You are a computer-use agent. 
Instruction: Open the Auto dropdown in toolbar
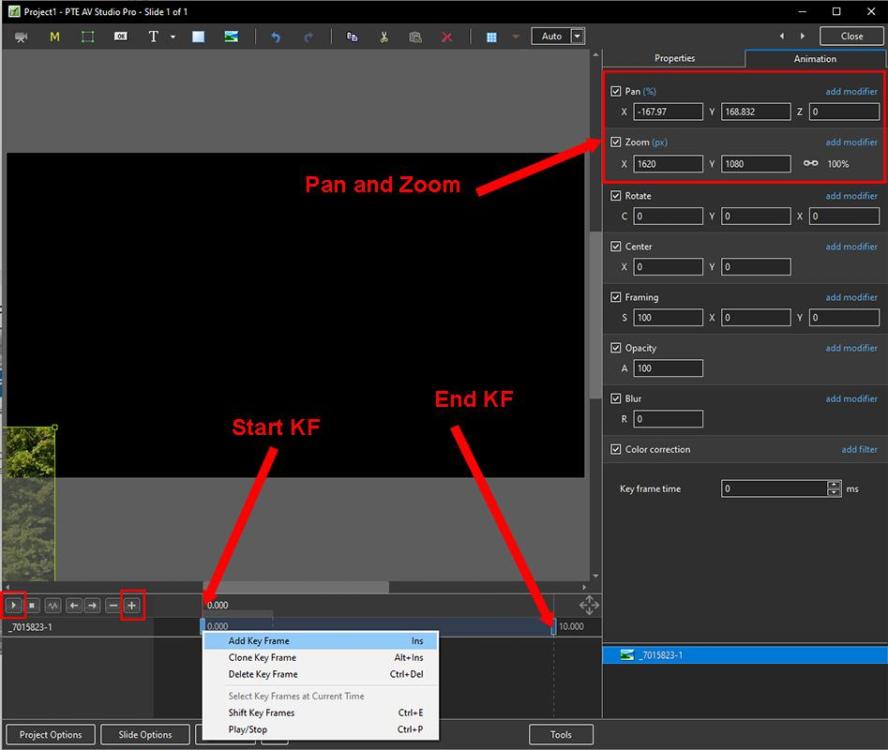pos(577,36)
